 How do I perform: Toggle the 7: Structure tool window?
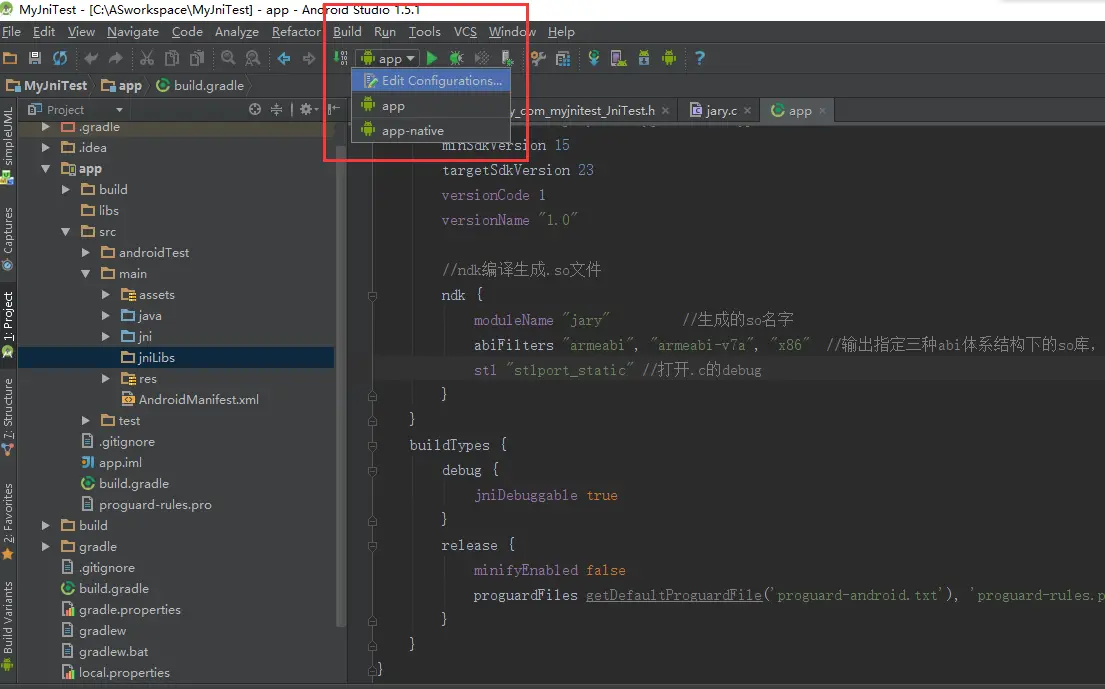pos(8,416)
